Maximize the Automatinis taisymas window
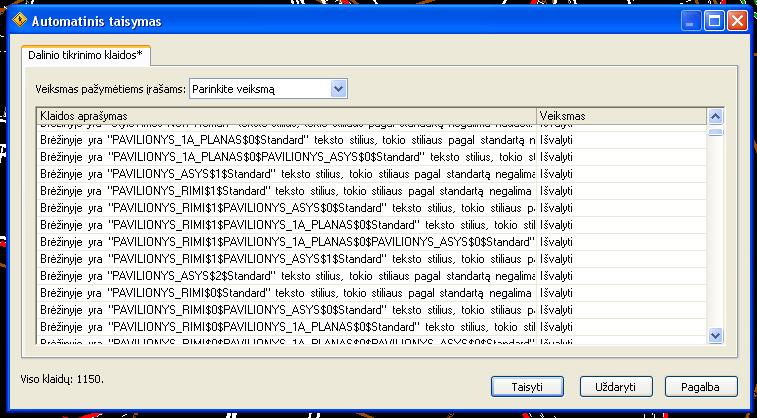 [714, 21]
